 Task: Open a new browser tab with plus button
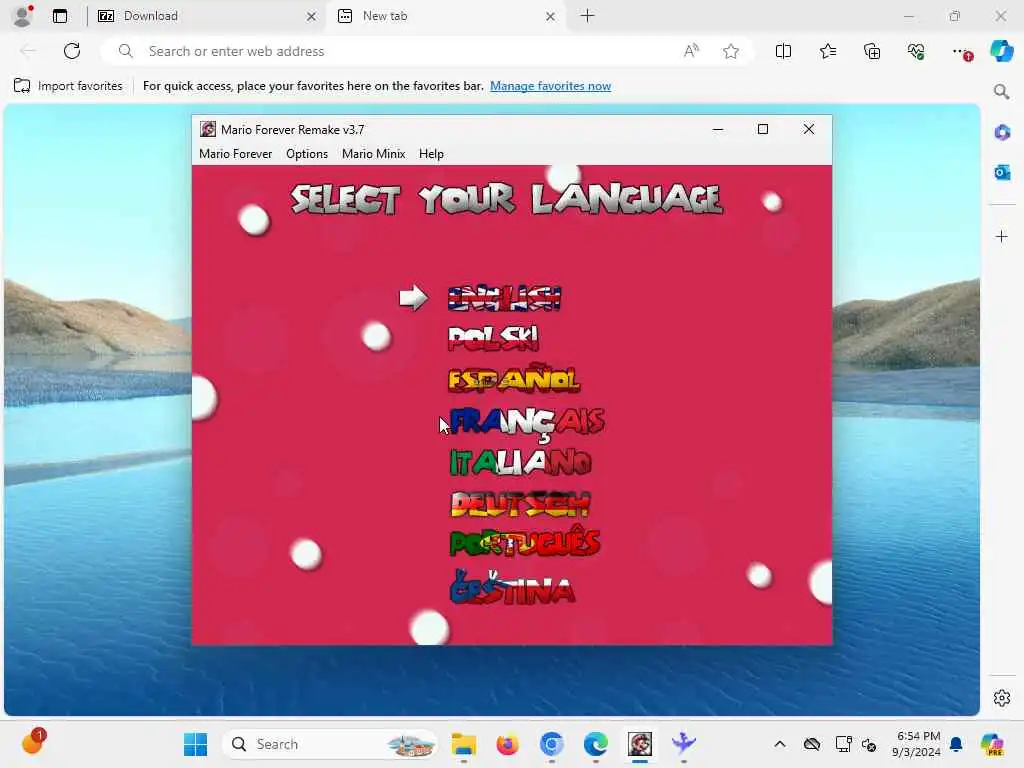pos(587,16)
